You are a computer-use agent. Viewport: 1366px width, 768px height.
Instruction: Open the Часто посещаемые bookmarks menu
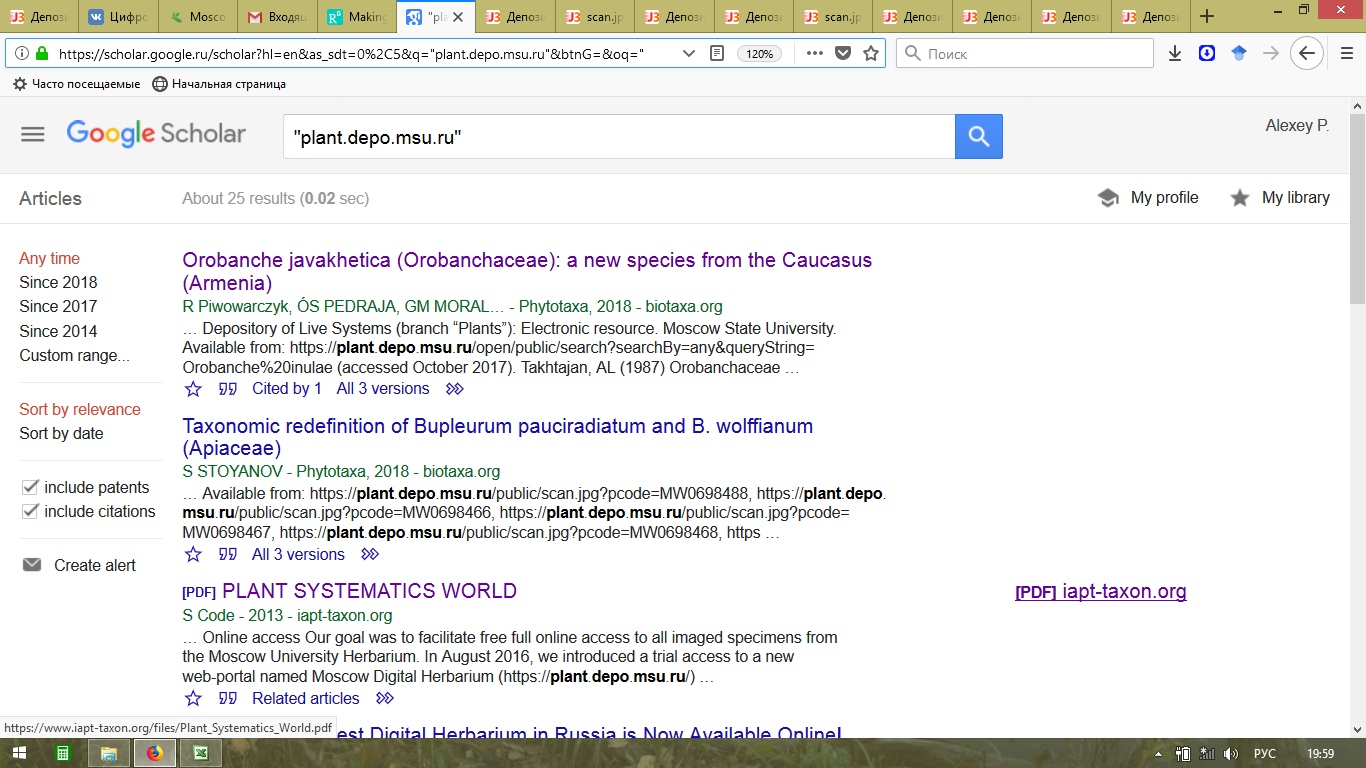76,84
